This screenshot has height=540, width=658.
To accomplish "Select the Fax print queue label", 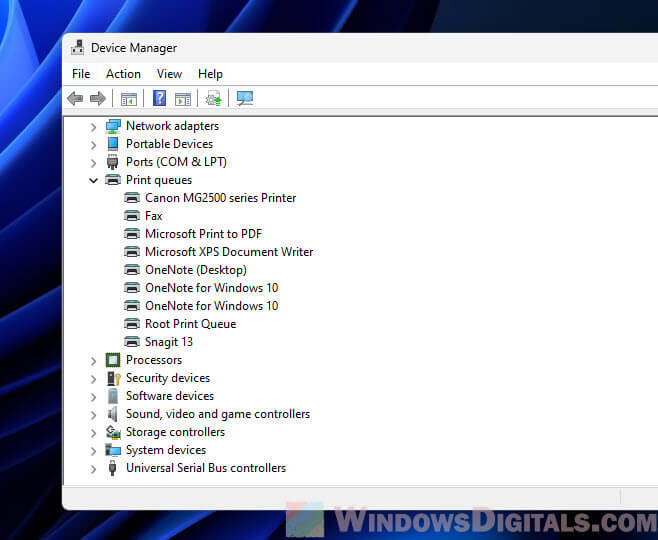I will pos(154,216).
